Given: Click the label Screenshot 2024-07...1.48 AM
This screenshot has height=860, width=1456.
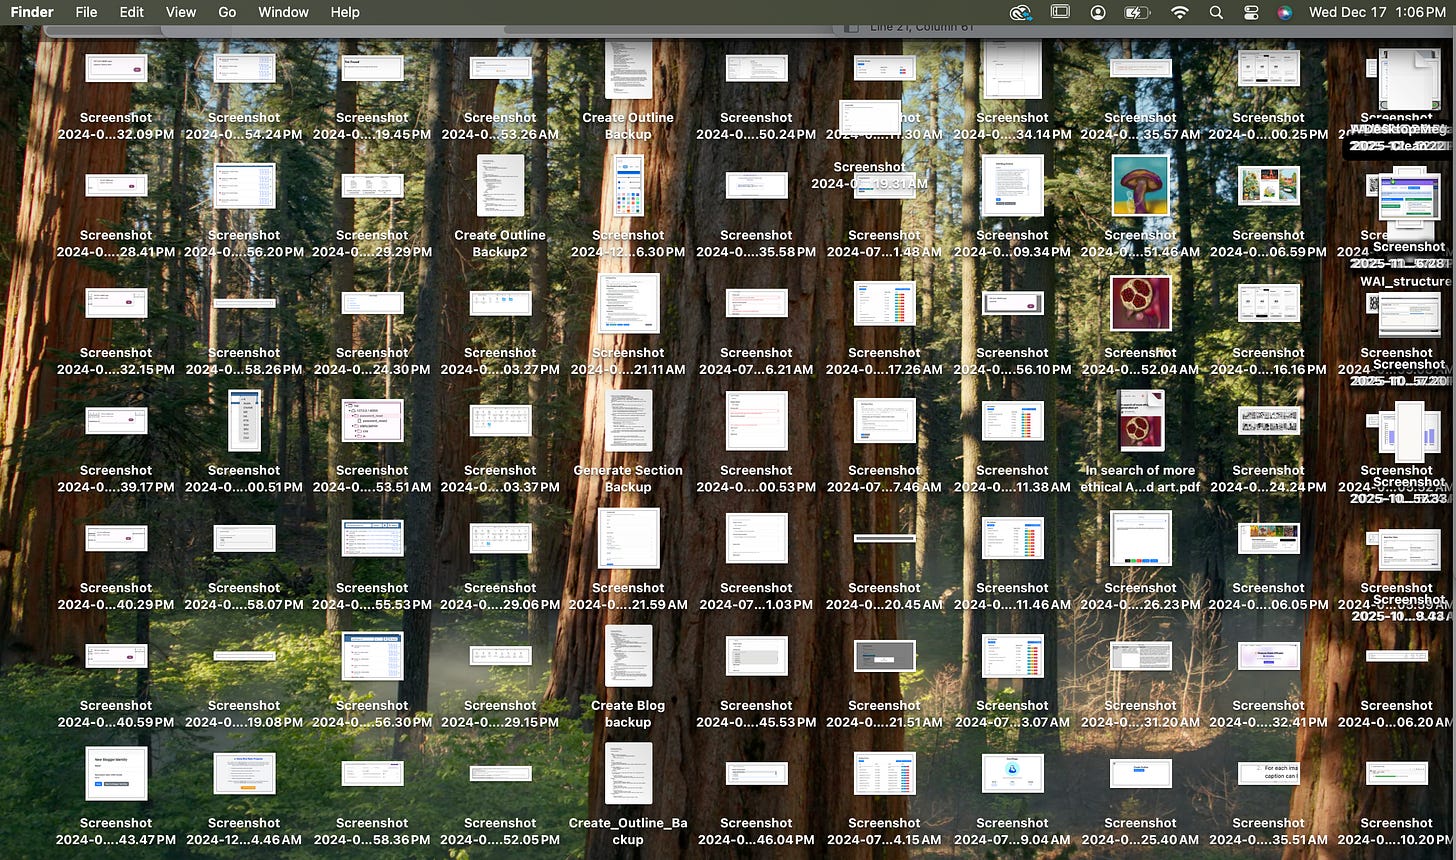Looking at the screenshot, I should 884,244.
